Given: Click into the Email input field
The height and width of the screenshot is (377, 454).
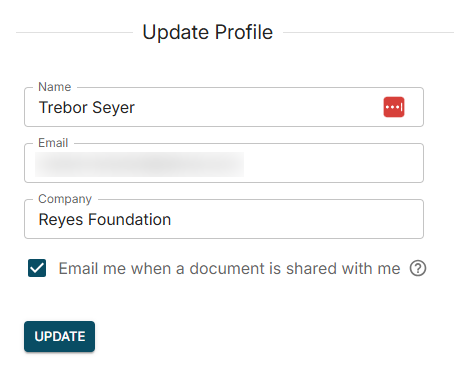Looking at the screenshot, I should click(224, 163).
